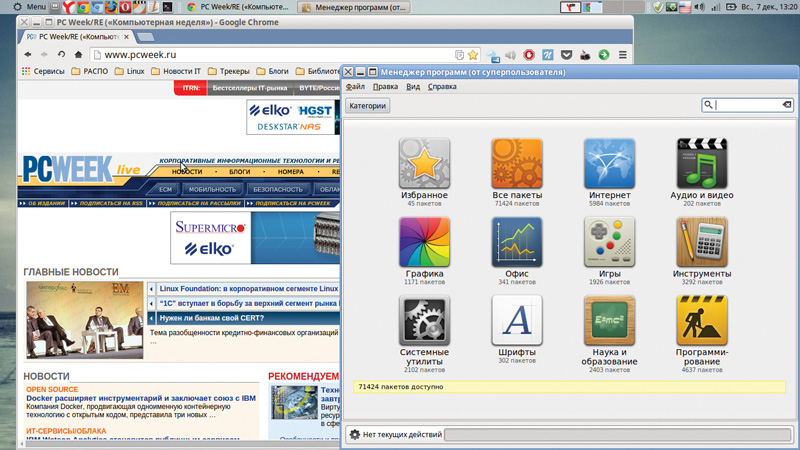The height and width of the screenshot is (450, 800).
Task: Bookmark page with the star icon
Action: [473, 55]
